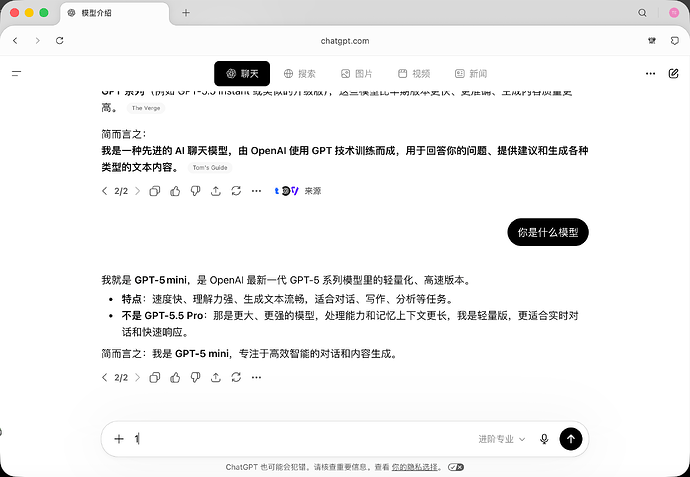Open the sidebar menu icon
Viewport: 690px width, 477px height.
(16, 73)
